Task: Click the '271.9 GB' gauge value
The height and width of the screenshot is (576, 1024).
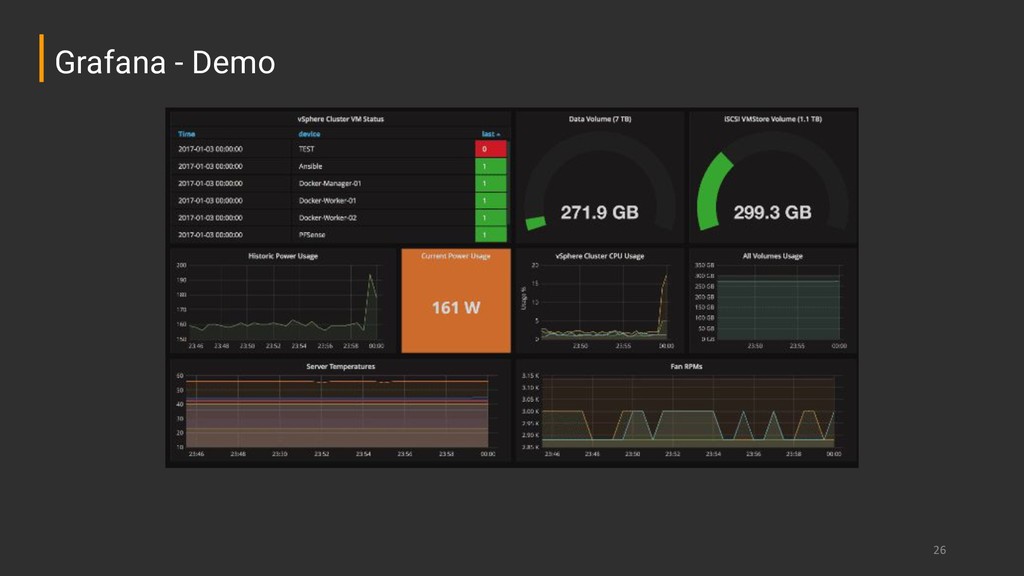Action: pos(600,212)
